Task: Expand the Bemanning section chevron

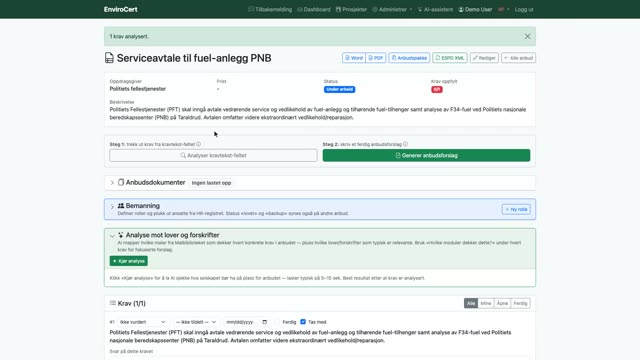Action: pos(112,207)
